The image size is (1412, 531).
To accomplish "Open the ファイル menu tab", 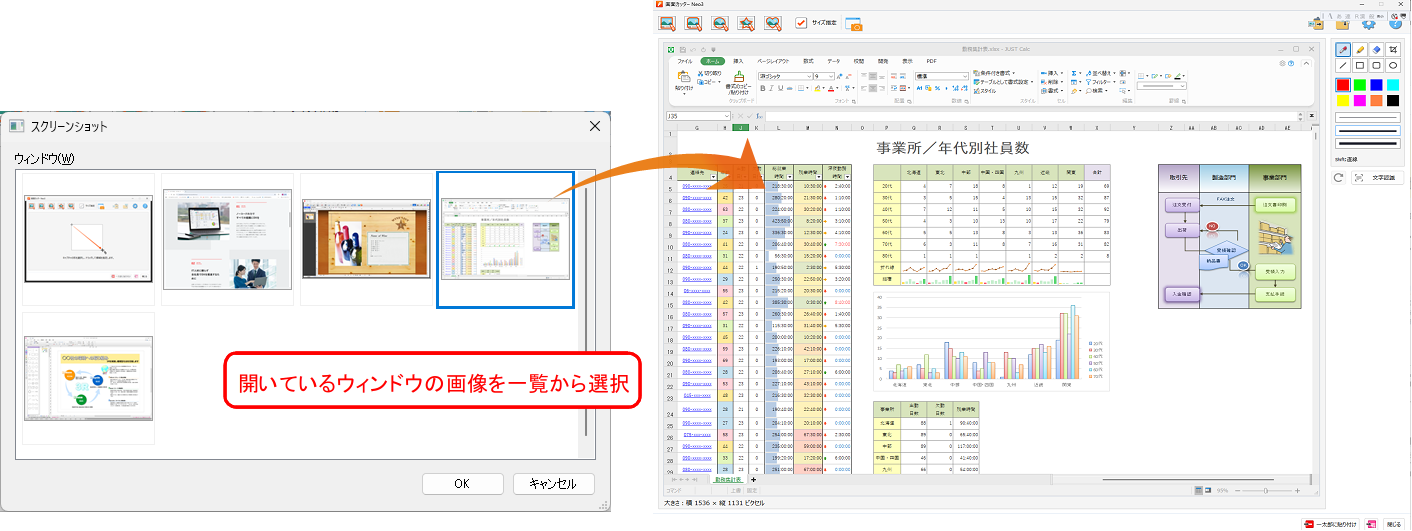I will [685, 61].
